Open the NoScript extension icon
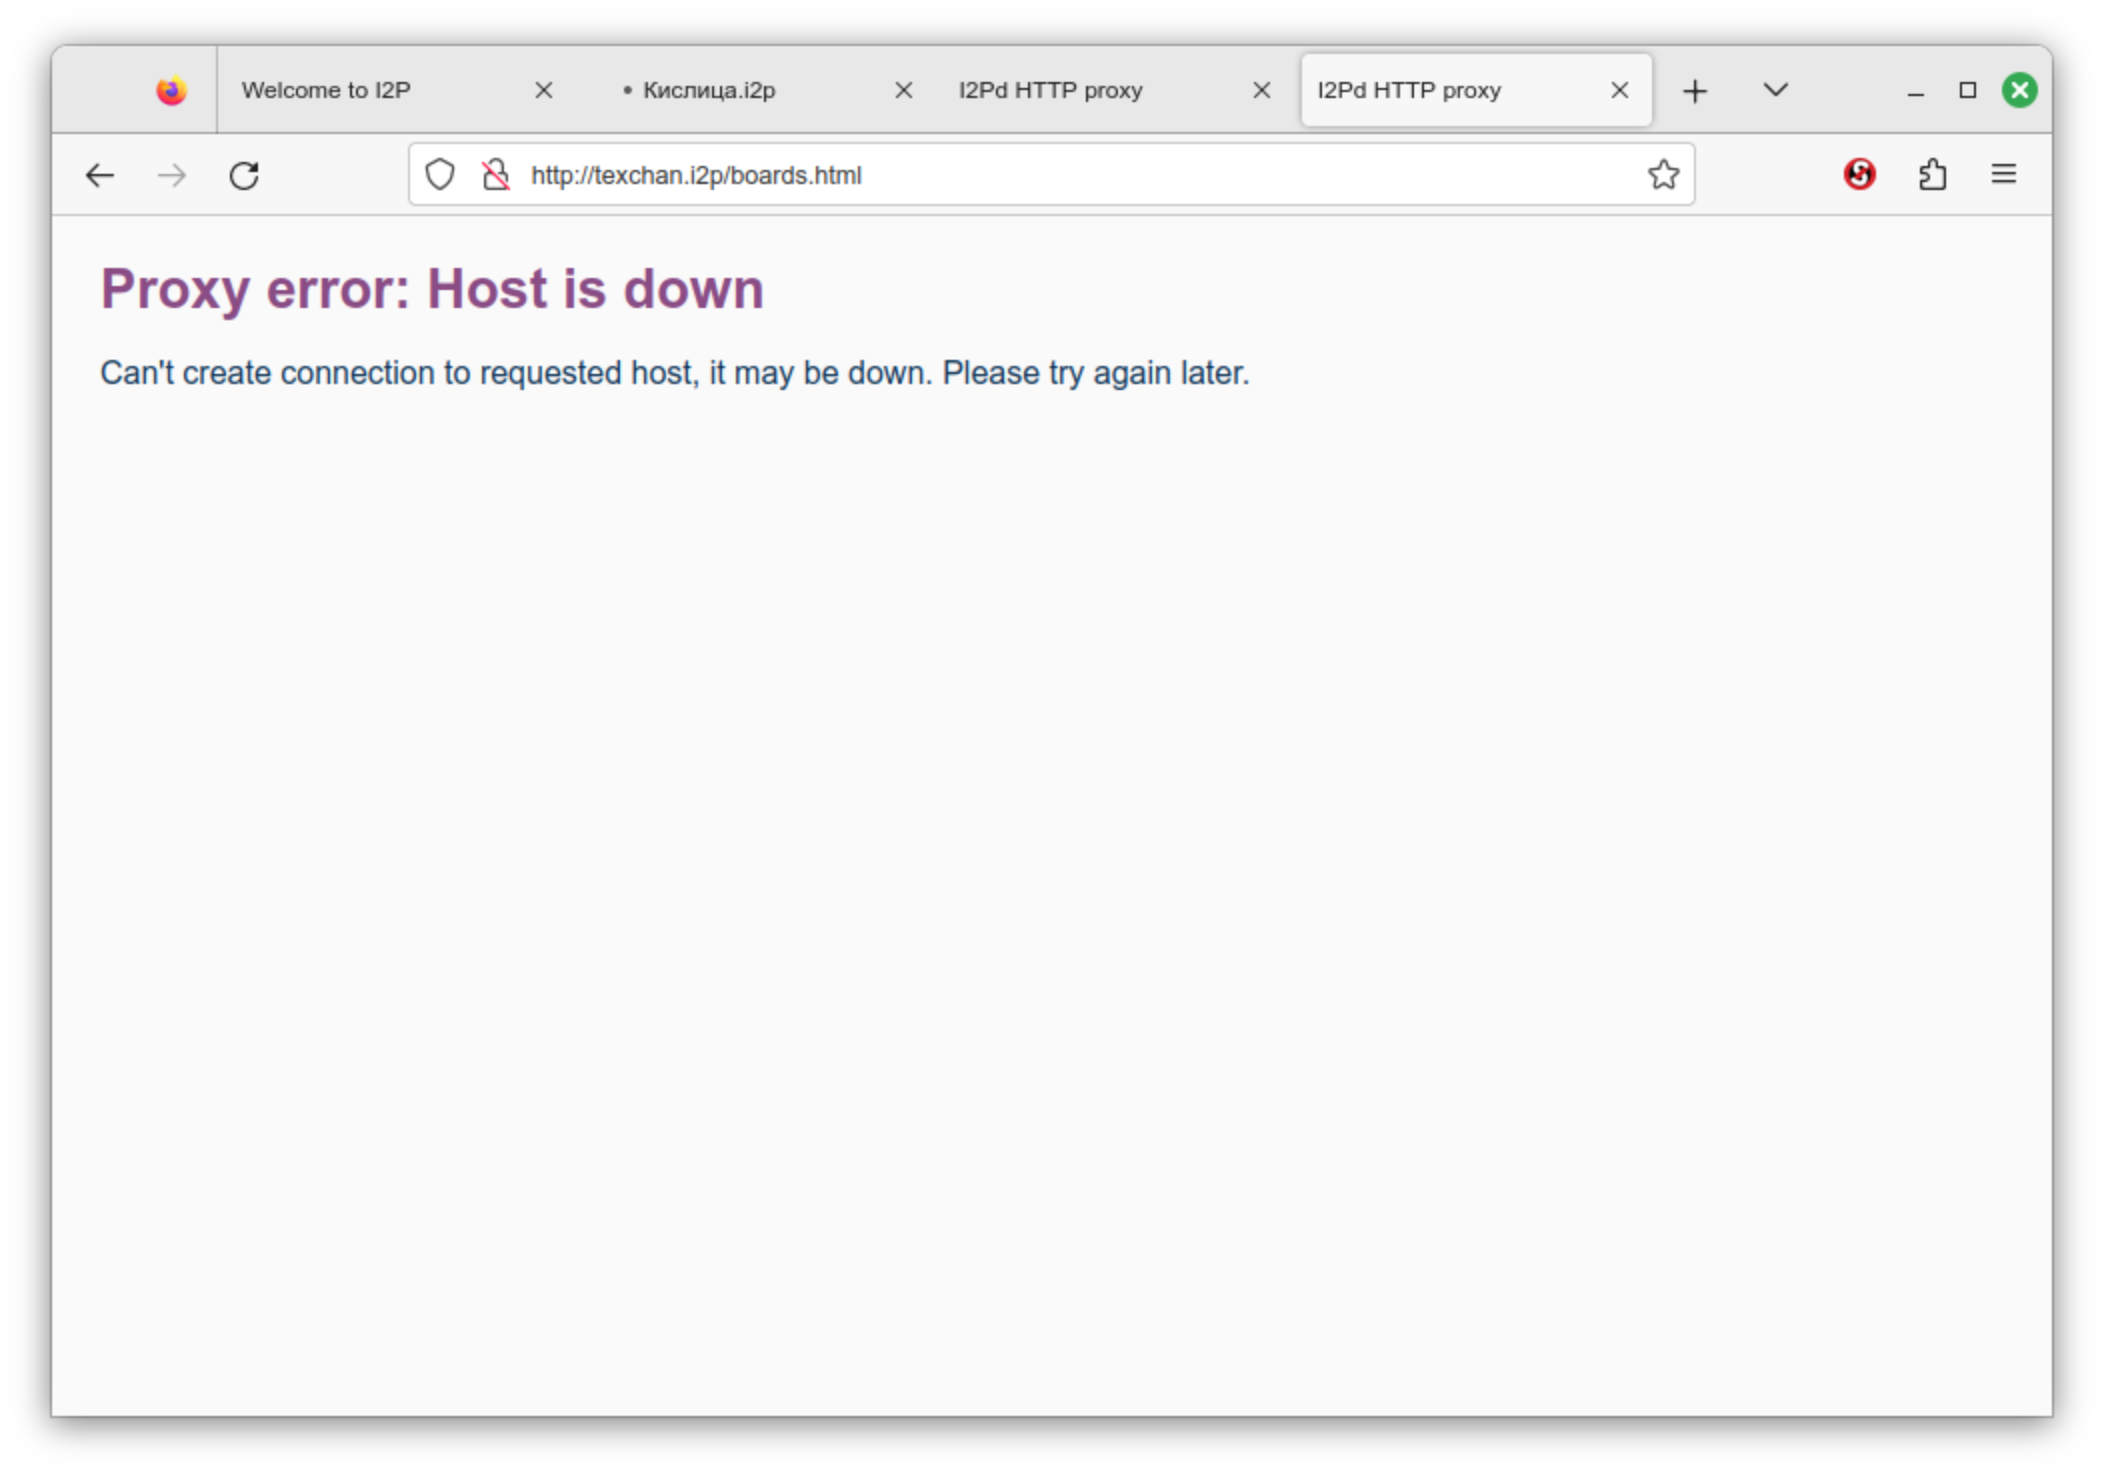This screenshot has height=1474, width=2104. [x=1859, y=175]
